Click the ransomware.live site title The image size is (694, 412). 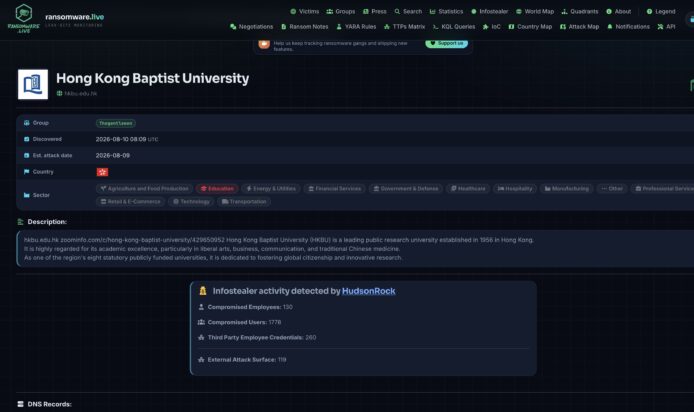point(74,17)
